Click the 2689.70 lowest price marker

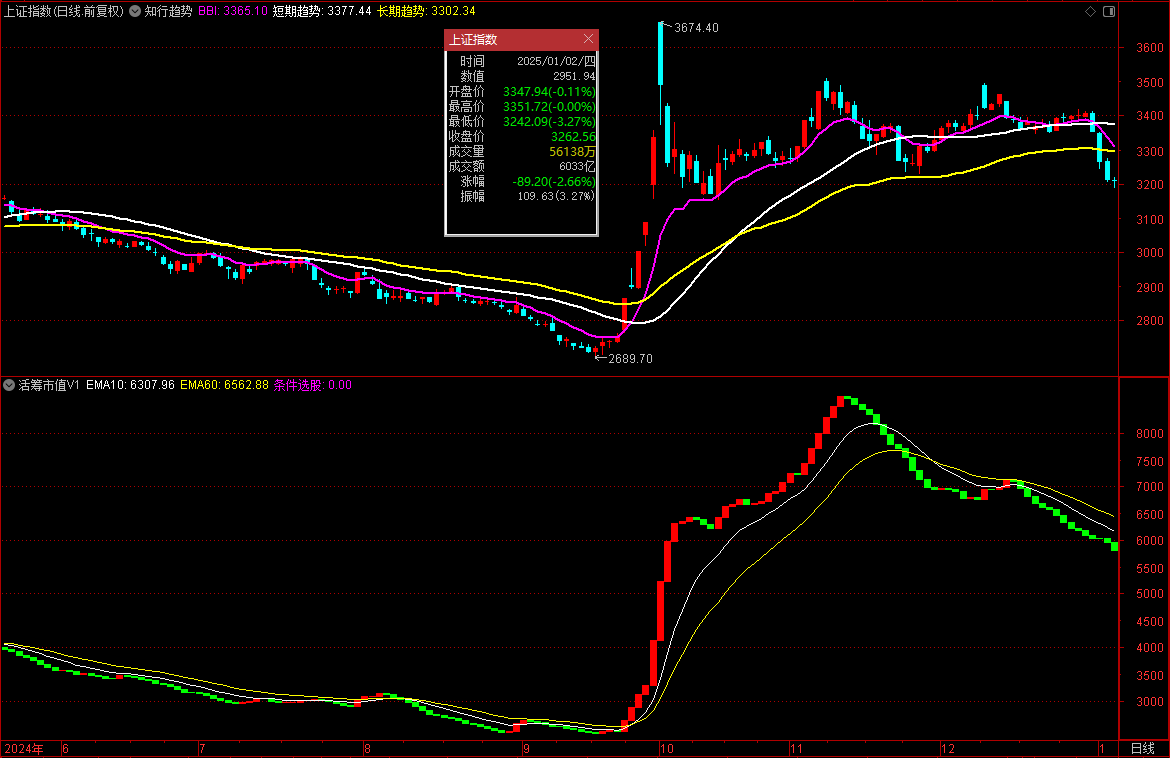tap(630, 358)
